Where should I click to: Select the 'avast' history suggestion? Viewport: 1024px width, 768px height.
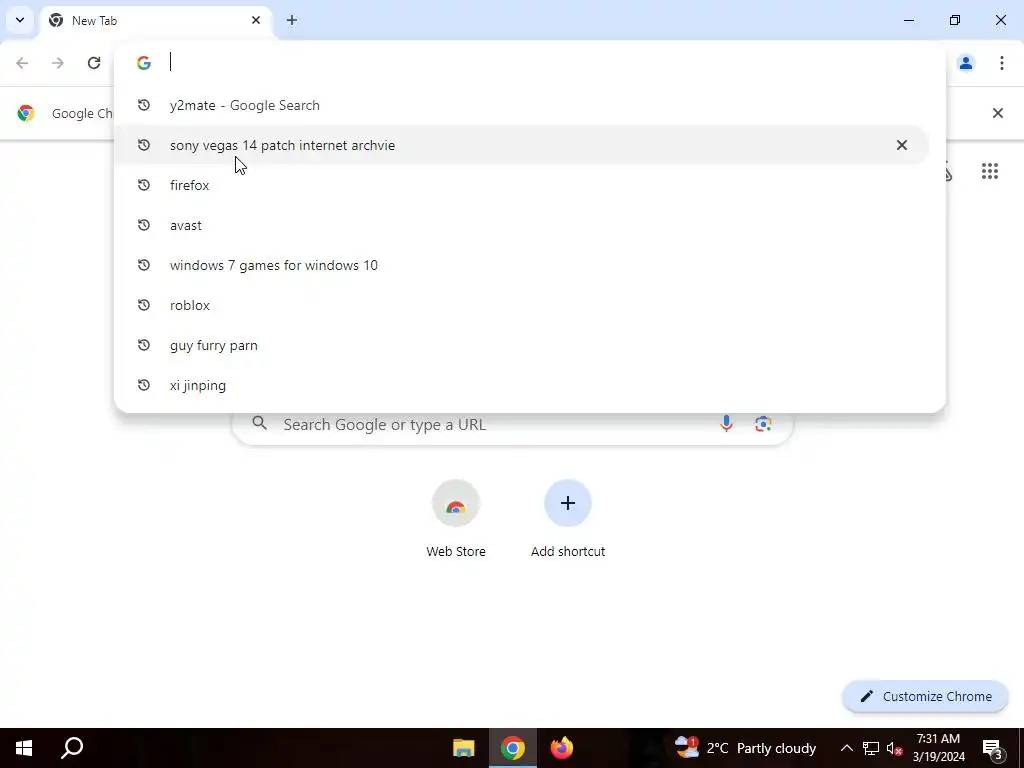pyautogui.click(x=521, y=225)
